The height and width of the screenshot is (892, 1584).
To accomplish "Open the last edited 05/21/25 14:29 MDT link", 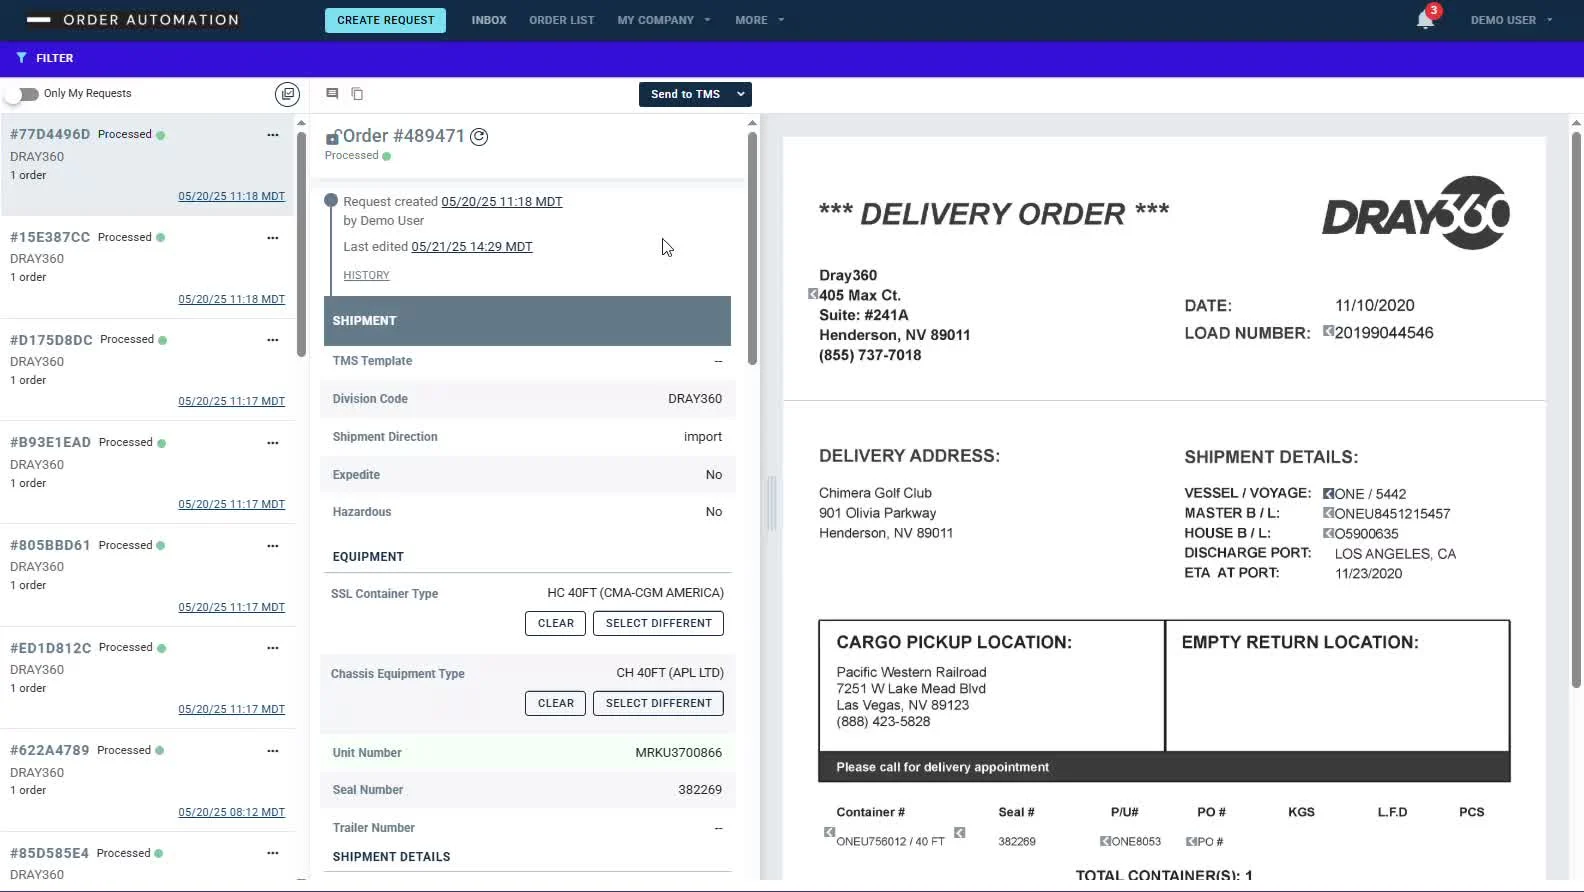I will coord(472,246).
